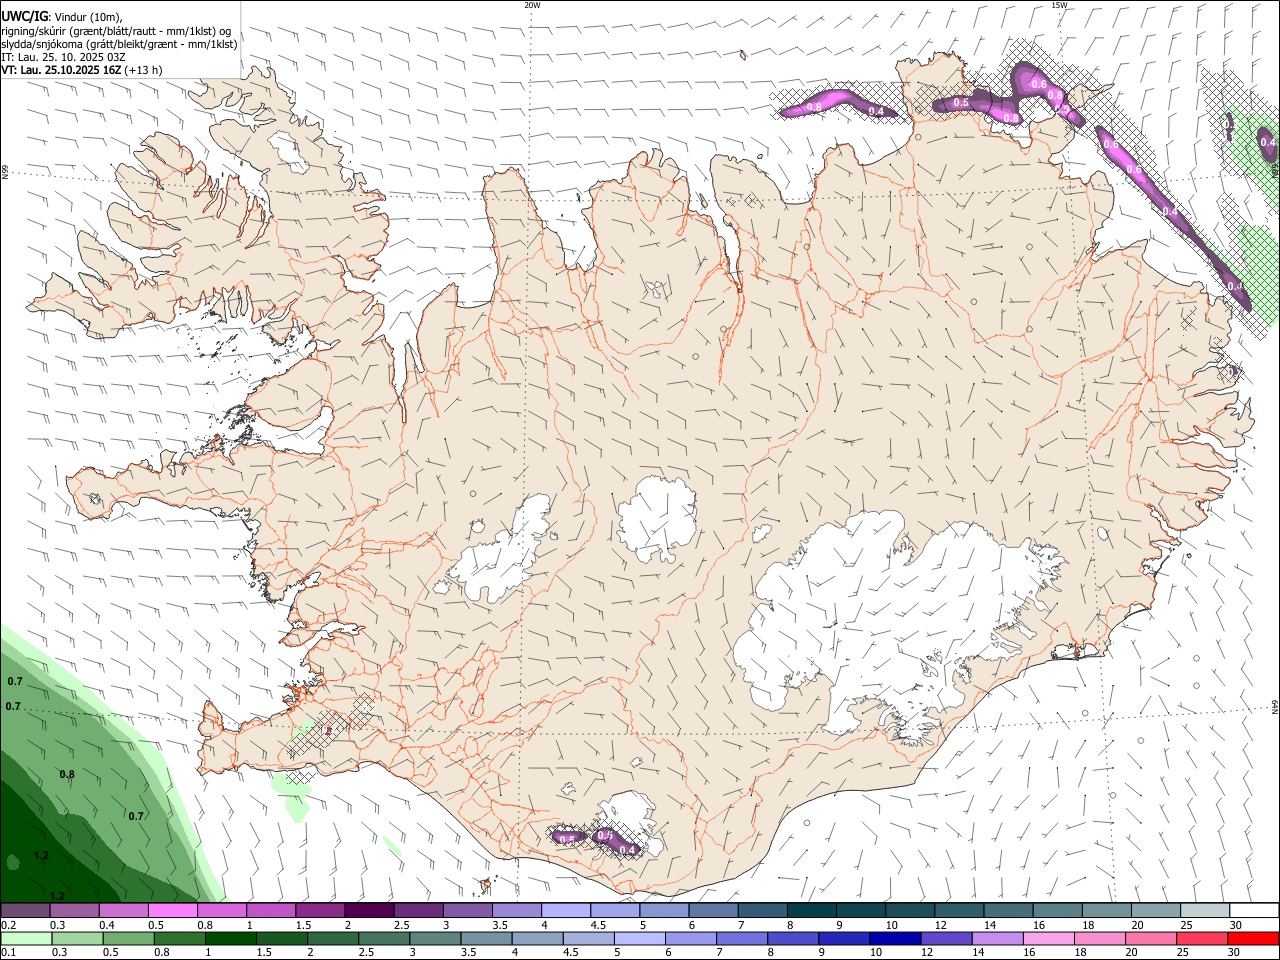Pick the deep navy 10 swatch in lower legend row

(897, 939)
